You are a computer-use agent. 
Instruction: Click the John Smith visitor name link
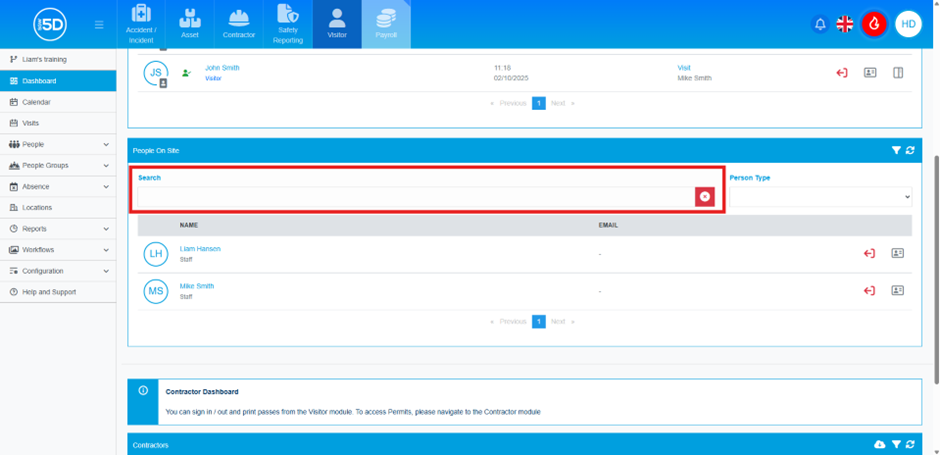point(222,68)
